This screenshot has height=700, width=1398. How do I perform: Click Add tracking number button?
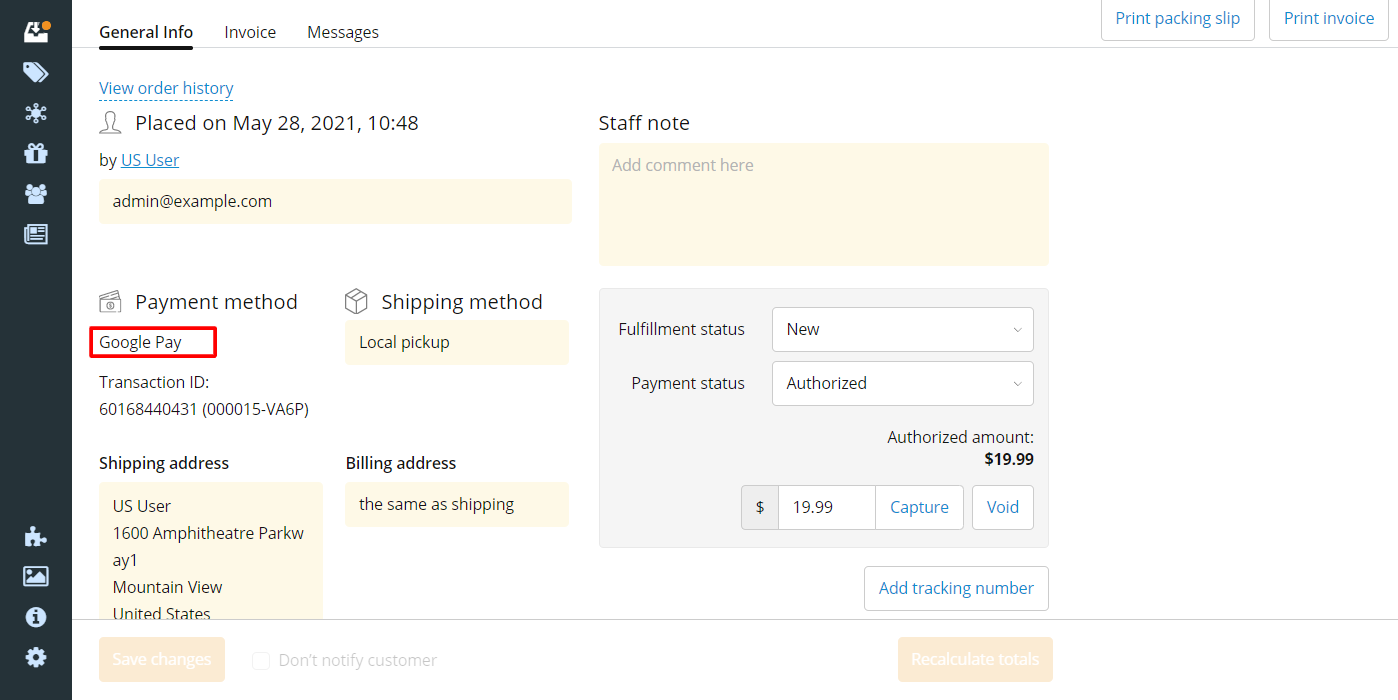[x=956, y=588]
